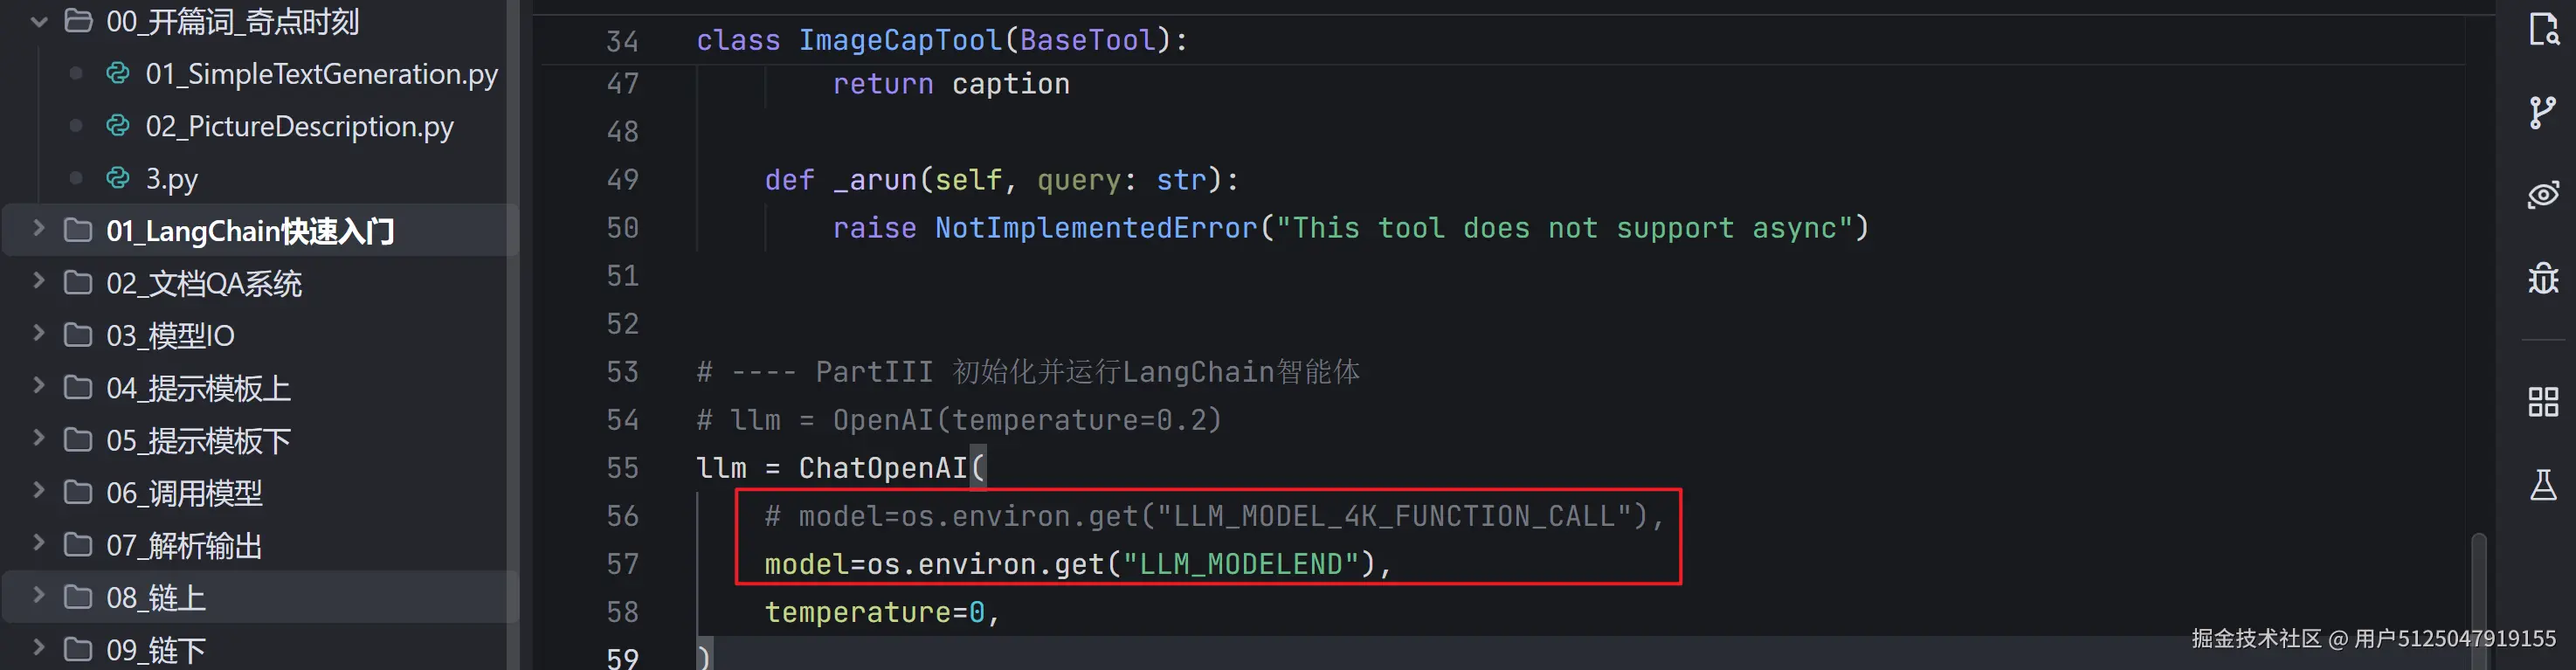This screenshot has height=670, width=2576.
Task: Expand the 01_LangChain快速入门 folder chevron
Action: coord(39,229)
